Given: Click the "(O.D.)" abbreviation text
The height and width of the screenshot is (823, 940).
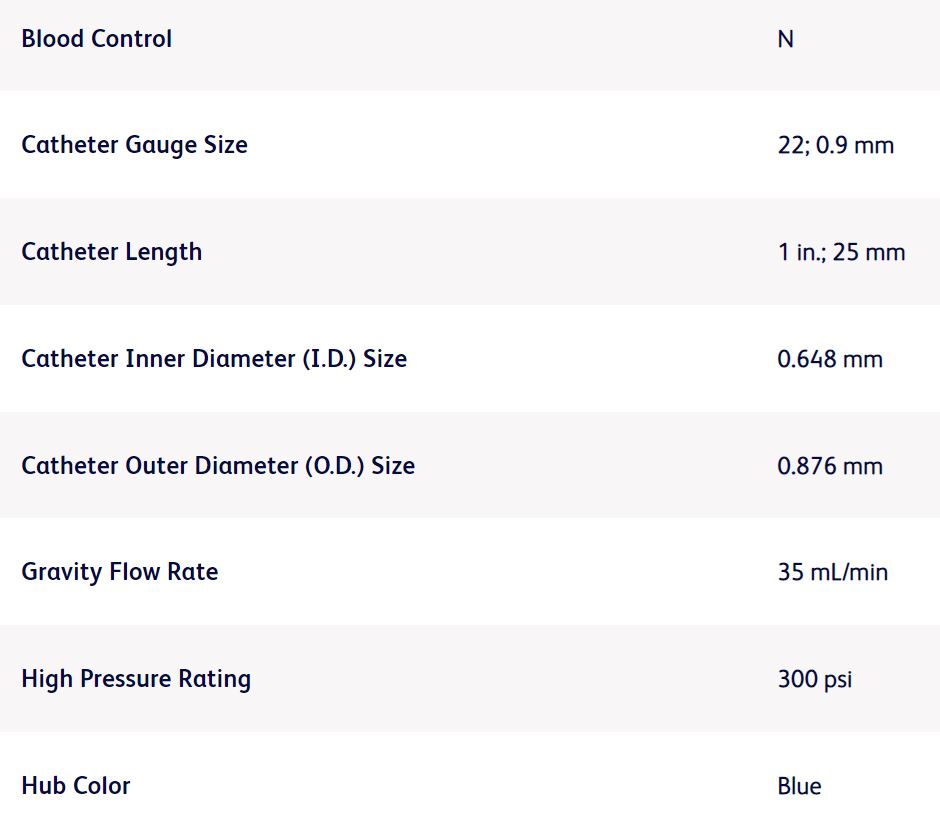Looking at the screenshot, I should pos(335,466).
